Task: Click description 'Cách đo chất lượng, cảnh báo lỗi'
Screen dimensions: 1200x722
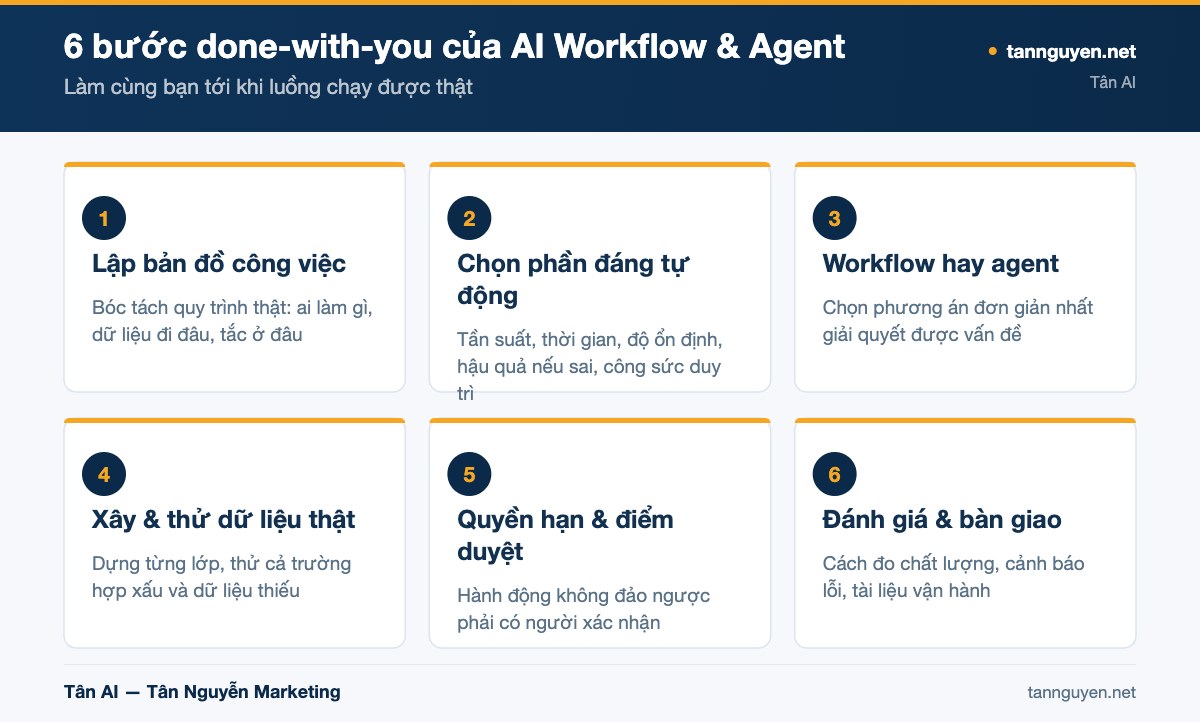Action: [953, 577]
